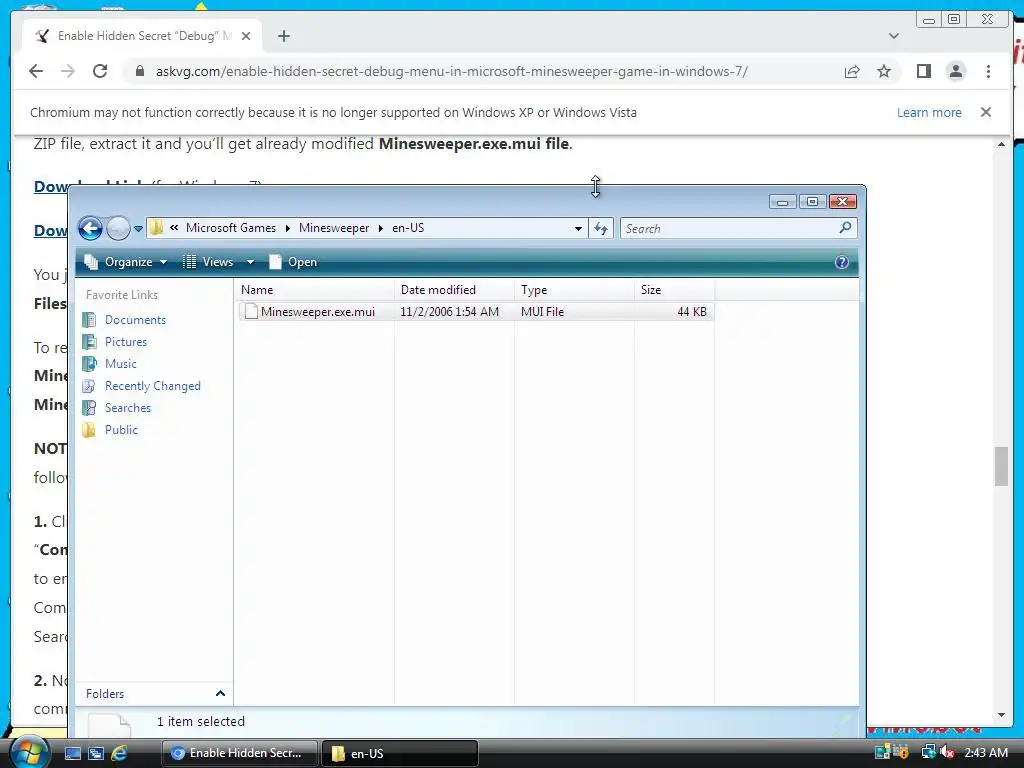Click Learn more in the infobar
The width and height of the screenshot is (1024, 768).
click(929, 112)
